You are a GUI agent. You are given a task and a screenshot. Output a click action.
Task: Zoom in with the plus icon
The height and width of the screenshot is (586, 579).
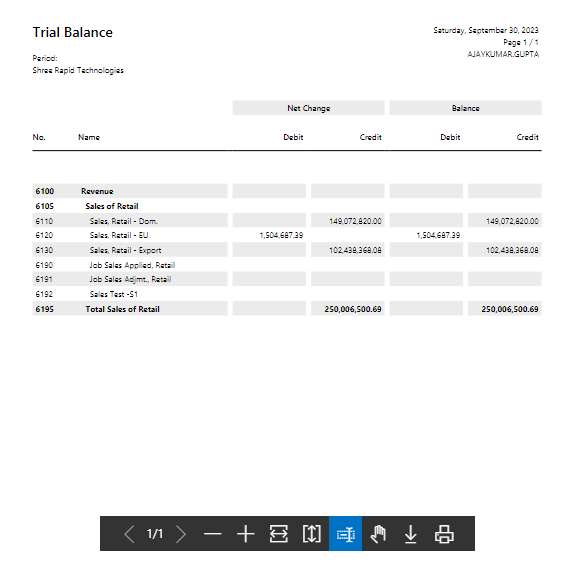coord(246,534)
